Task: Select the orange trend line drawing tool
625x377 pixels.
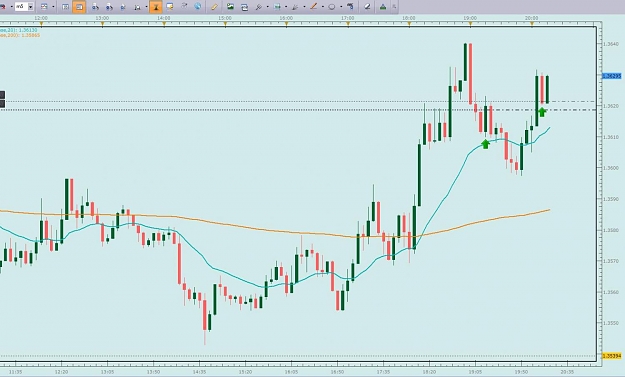Action: pos(314,6)
